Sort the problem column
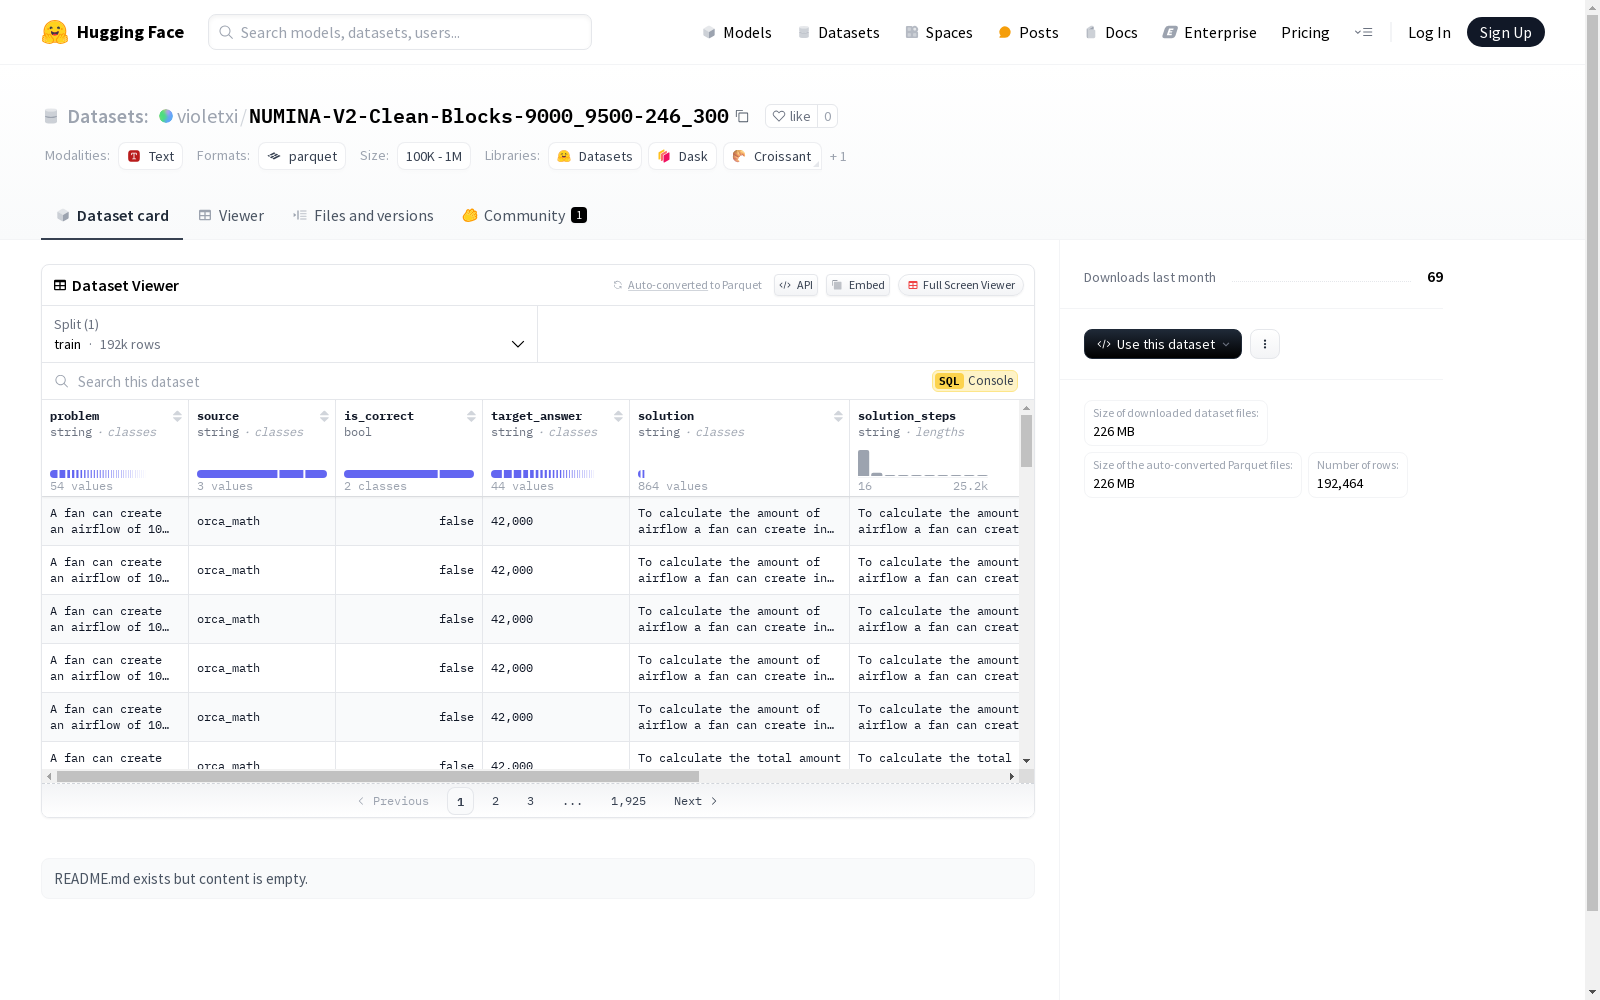Screen dimensions: 1600x1000 [x=177, y=416]
